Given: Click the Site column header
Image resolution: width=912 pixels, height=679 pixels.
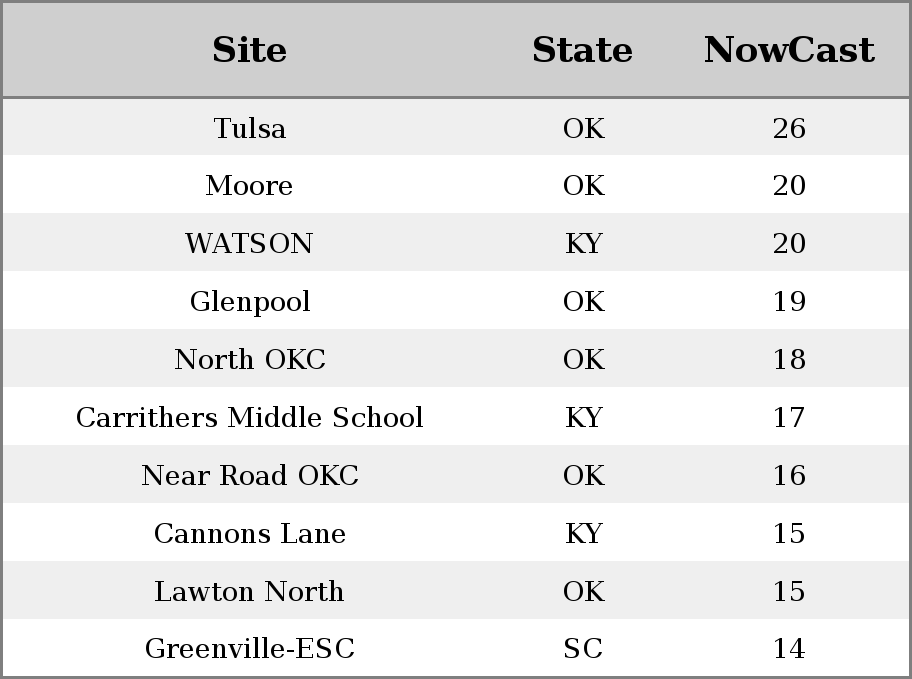Looking at the screenshot, I should (250, 50).
